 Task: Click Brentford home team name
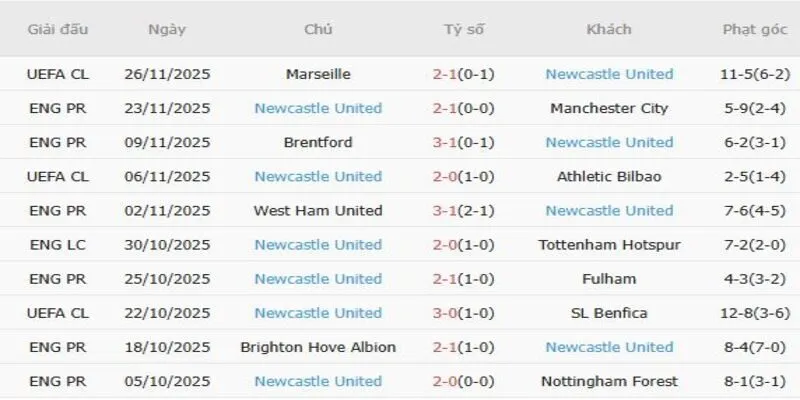pos(318,142)
